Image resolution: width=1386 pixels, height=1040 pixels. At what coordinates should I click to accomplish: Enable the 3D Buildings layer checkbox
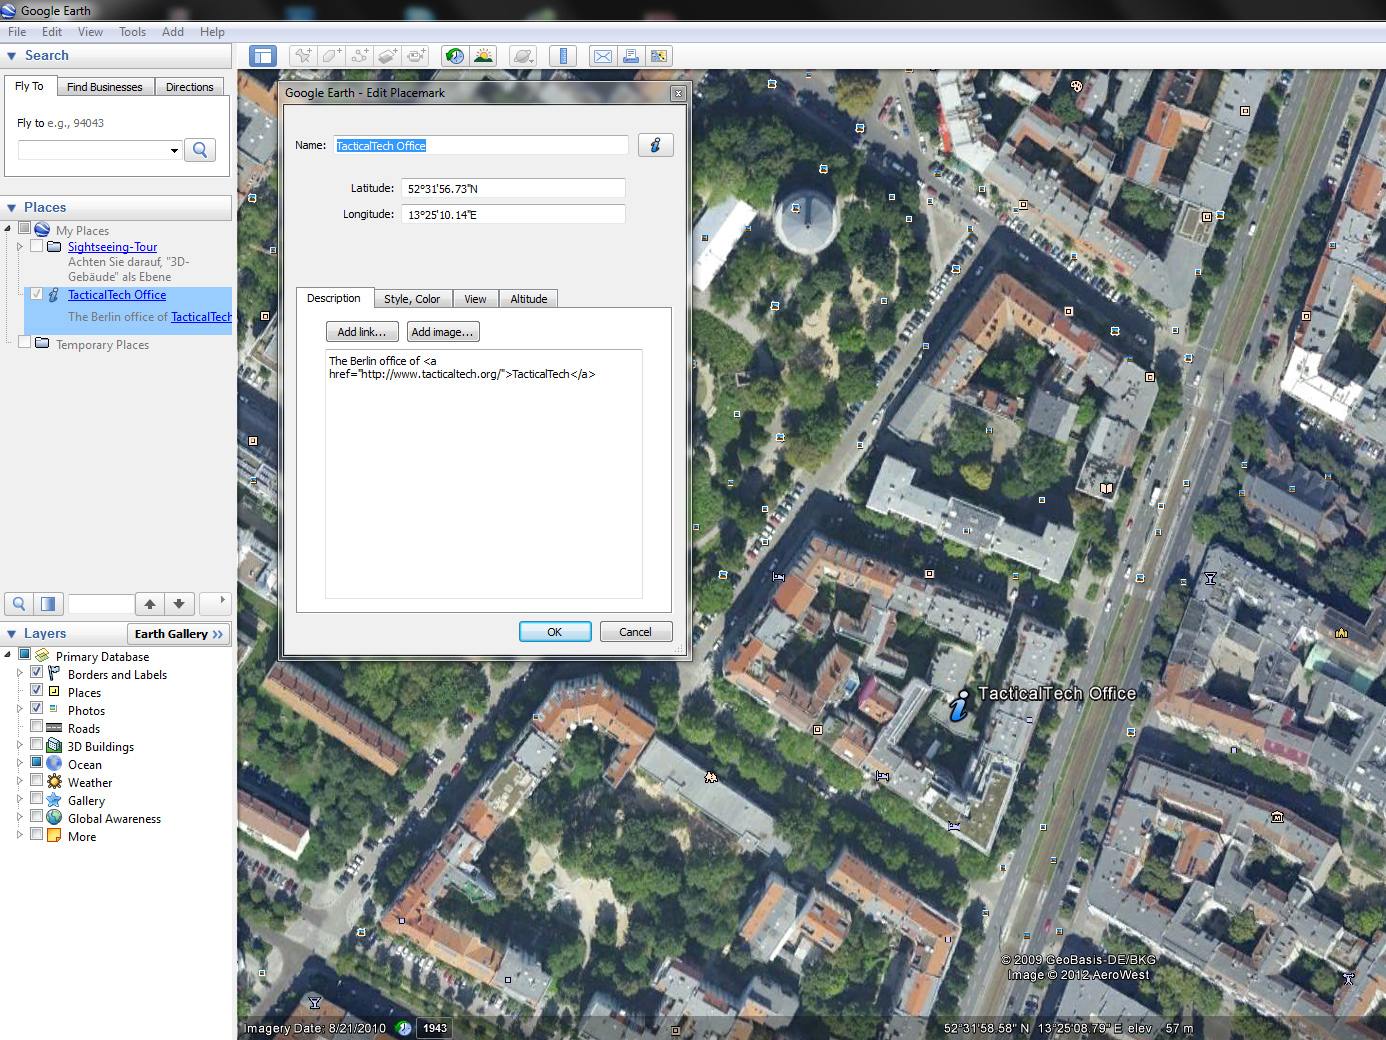coord(37,744)
